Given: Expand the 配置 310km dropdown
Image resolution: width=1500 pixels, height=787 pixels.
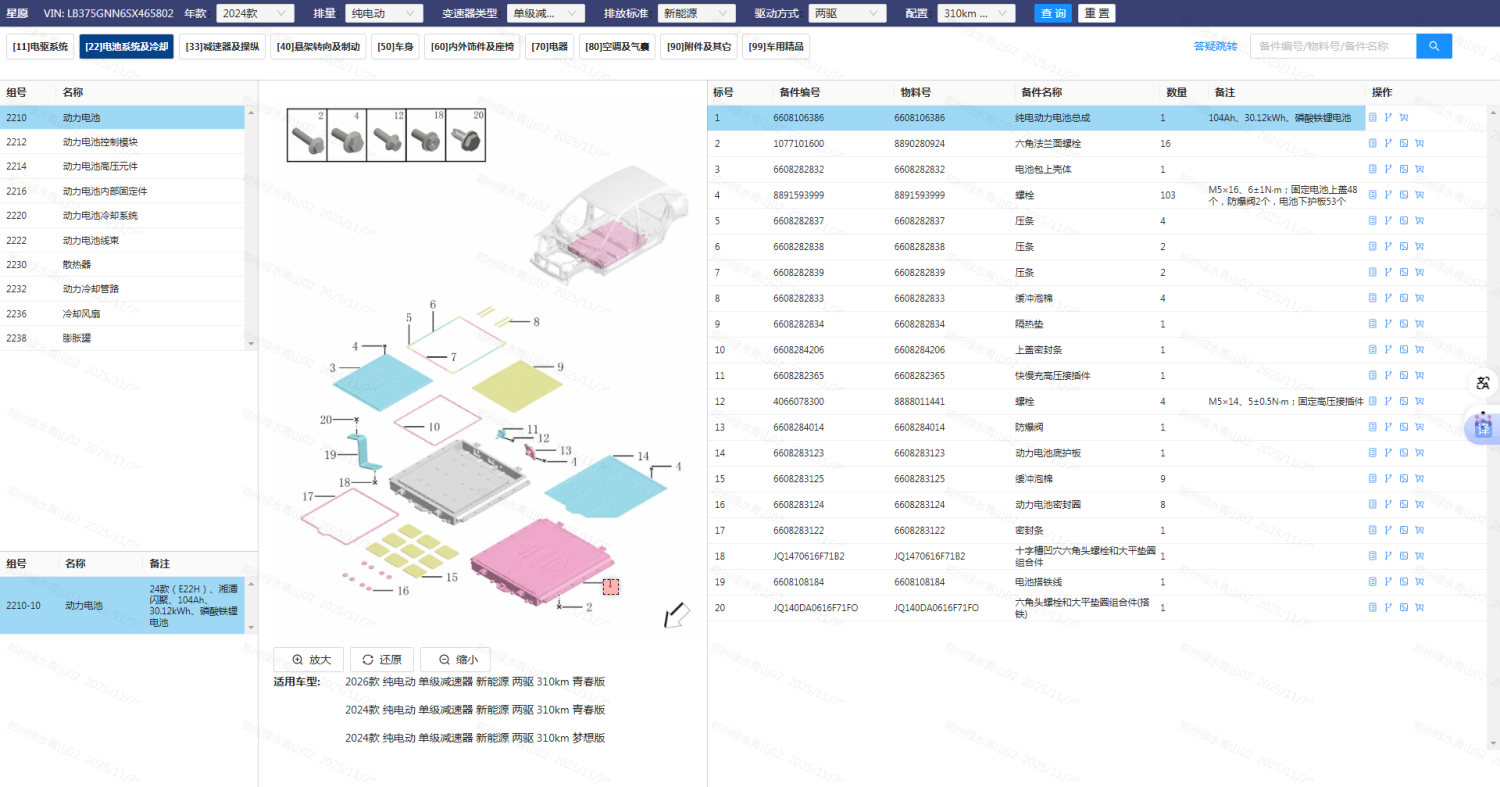Looking at the screenshot, I should [x=976, y=13].
